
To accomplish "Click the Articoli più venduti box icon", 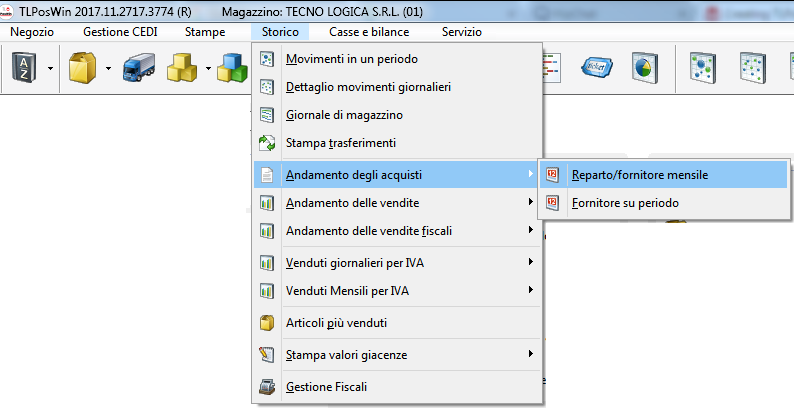I will [267, 323].
